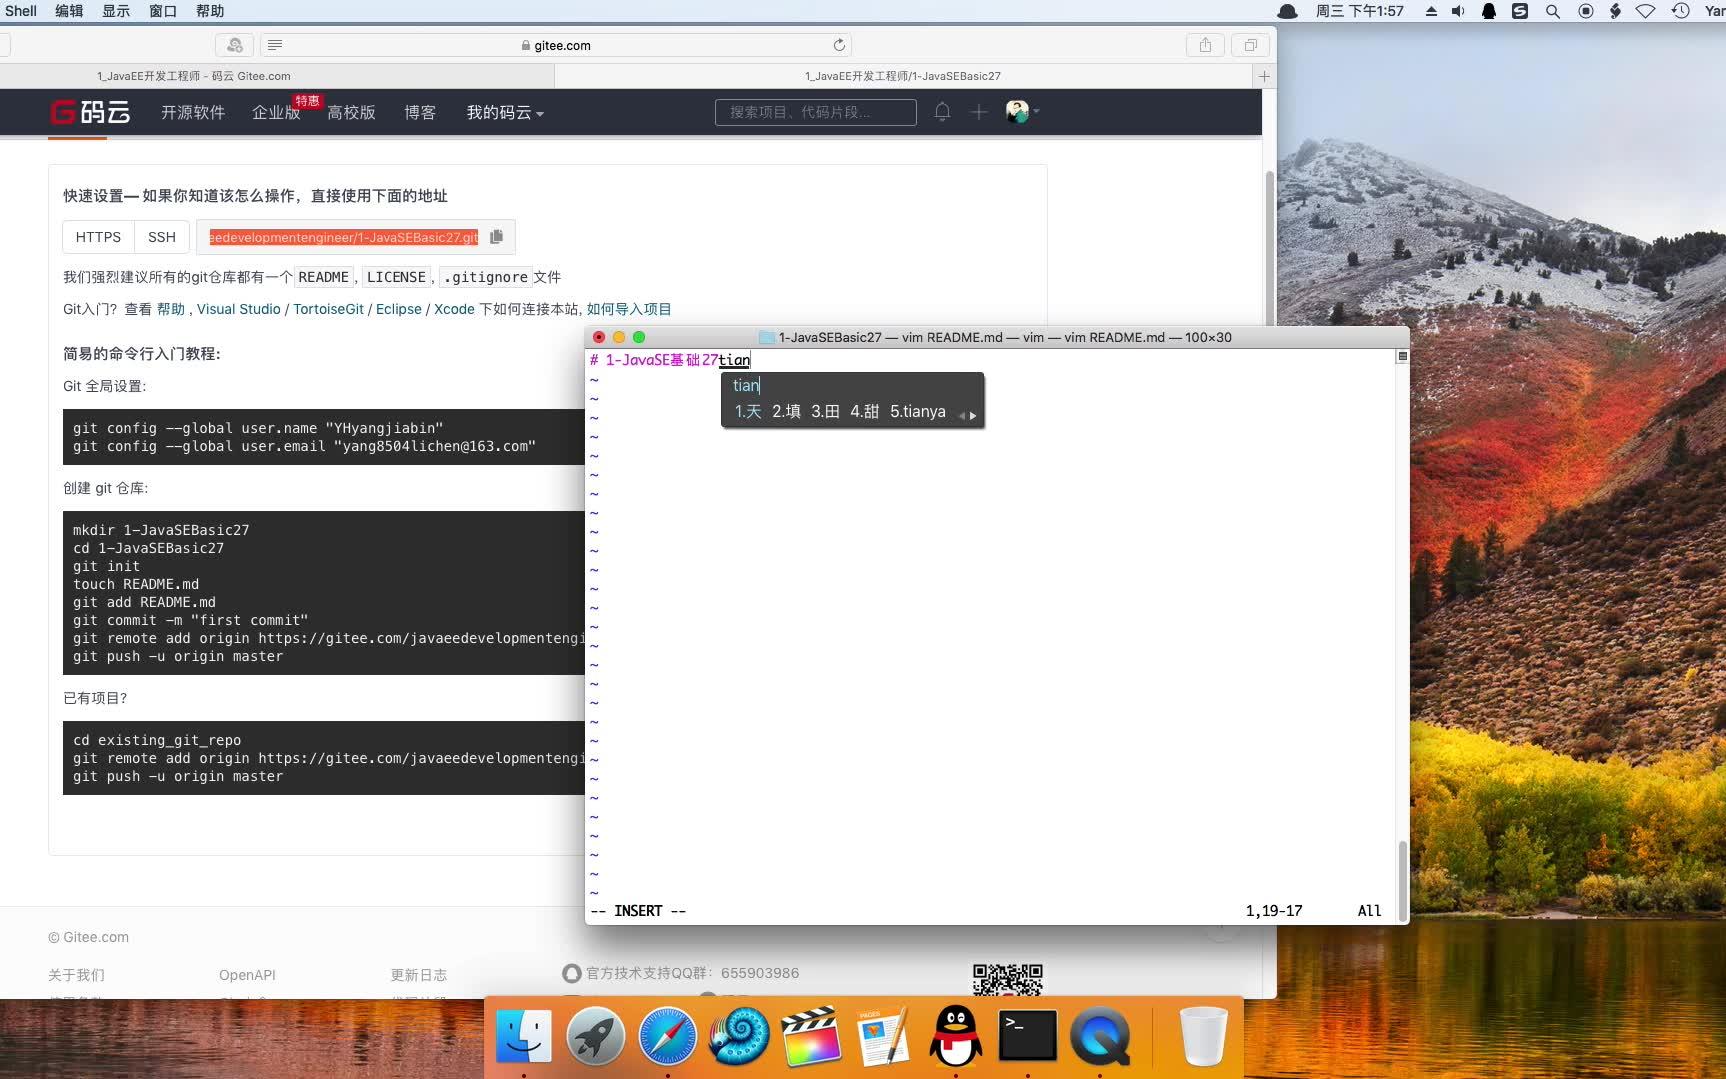Open Terminal app in Dock
This screenshot has width=1726, height=1079.
(1028, 1035)
